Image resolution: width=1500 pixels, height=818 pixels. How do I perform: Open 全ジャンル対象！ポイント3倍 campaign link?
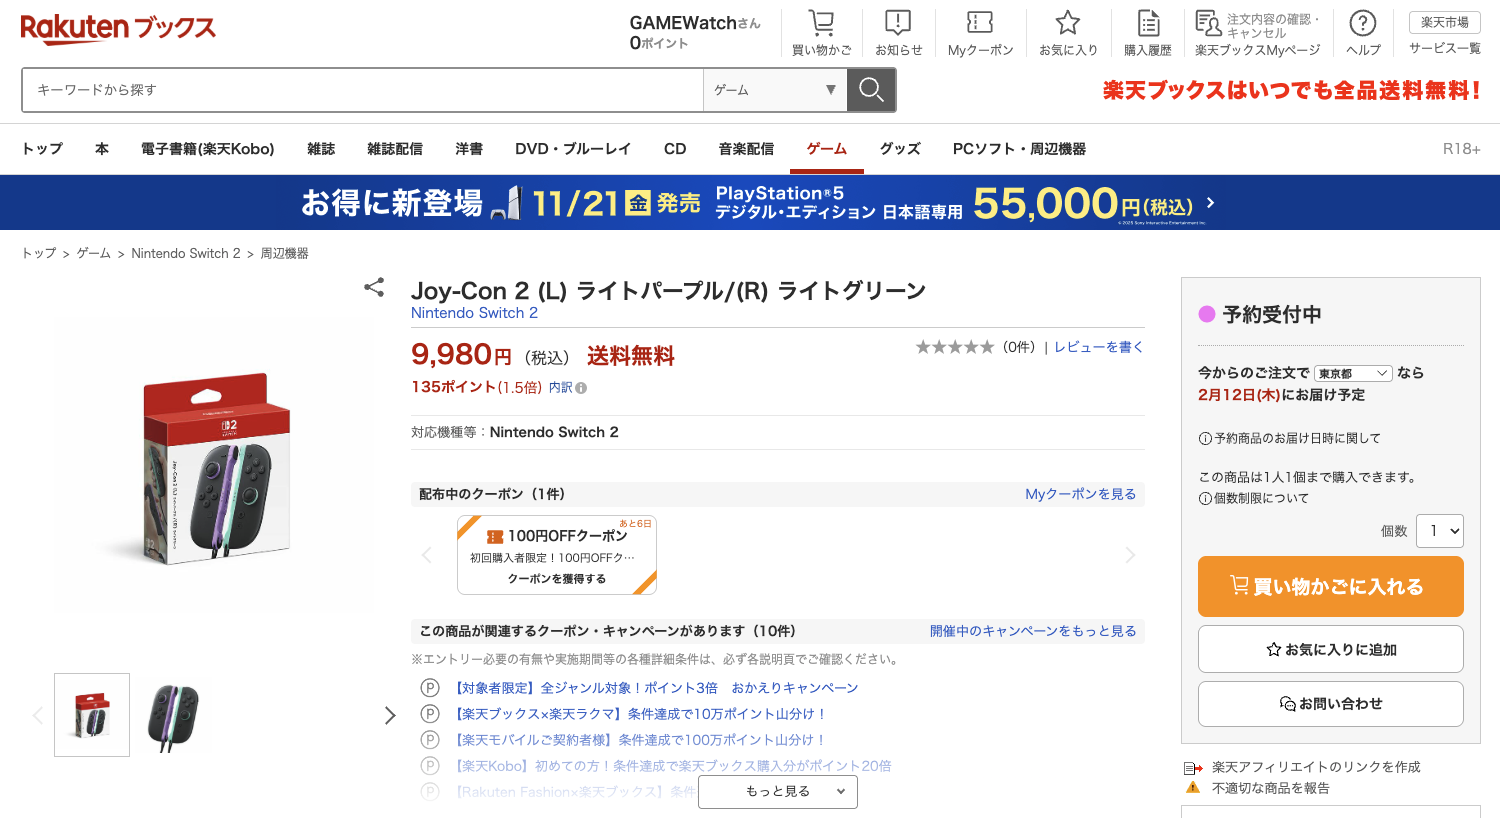click(x=656, y=688)
